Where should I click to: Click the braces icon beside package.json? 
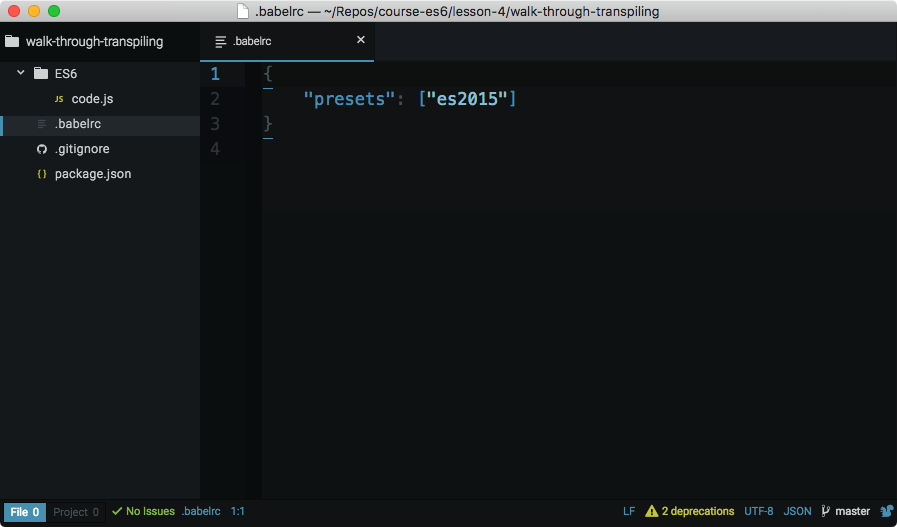point(41,174)
